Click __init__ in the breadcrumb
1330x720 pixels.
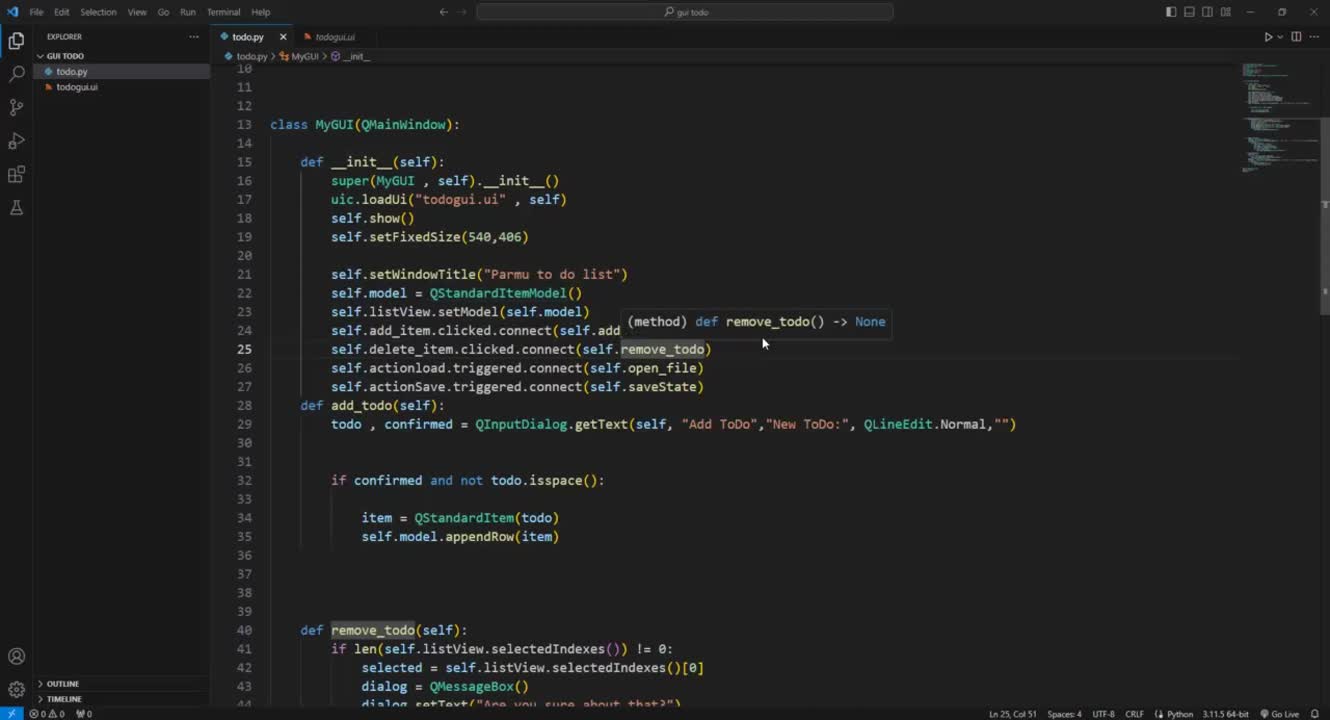357,57
